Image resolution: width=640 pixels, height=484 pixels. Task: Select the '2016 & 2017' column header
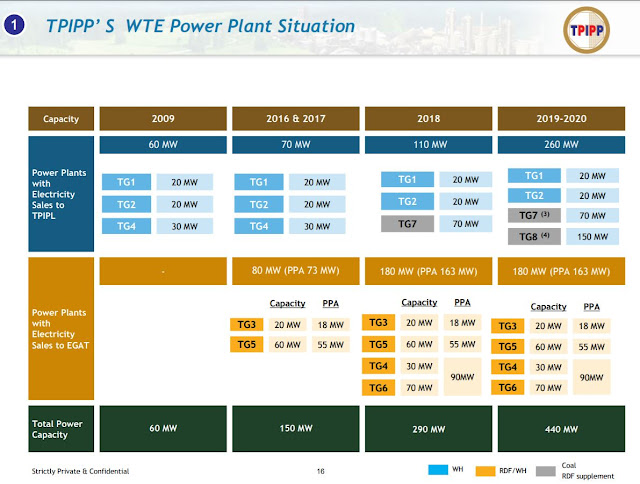tap(296, 119)
